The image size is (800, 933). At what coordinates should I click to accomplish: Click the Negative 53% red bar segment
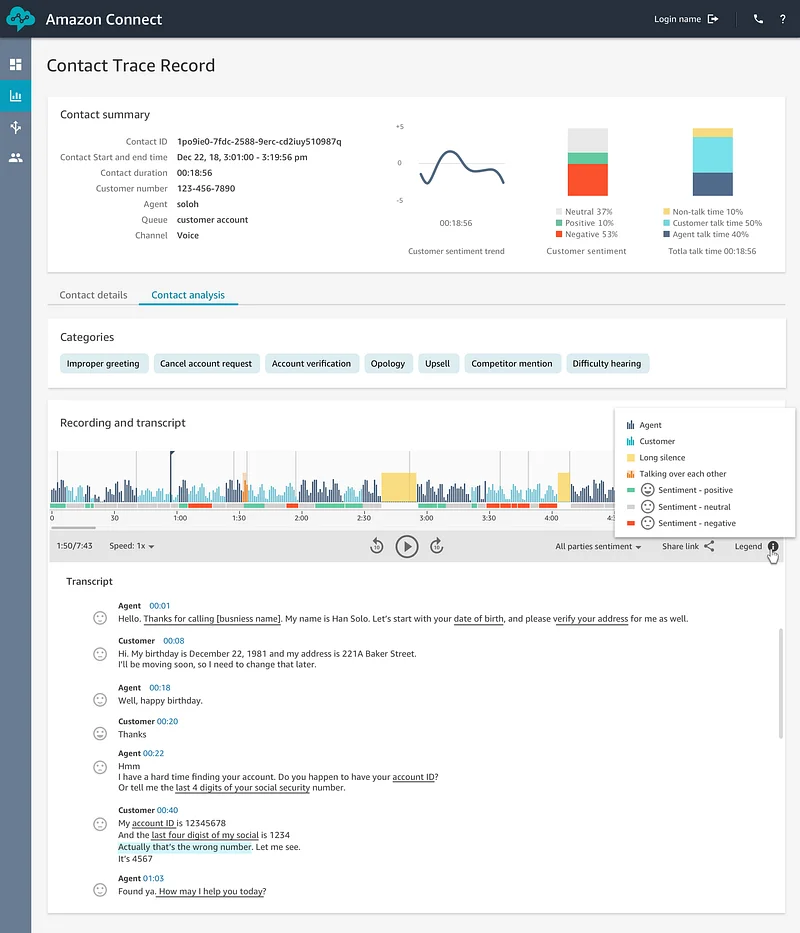click(x=588, y=180)
